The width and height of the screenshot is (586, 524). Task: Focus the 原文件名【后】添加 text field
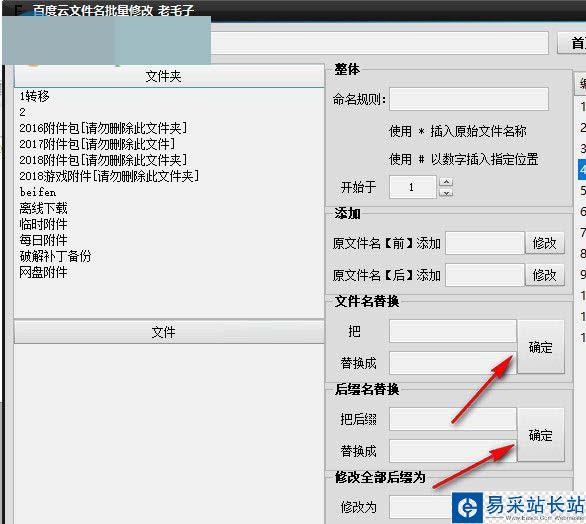(x=485, y=275)
